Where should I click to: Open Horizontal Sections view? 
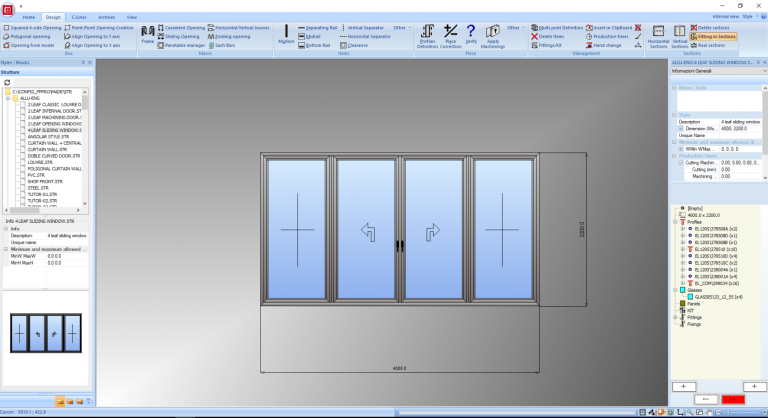[659, 36]
